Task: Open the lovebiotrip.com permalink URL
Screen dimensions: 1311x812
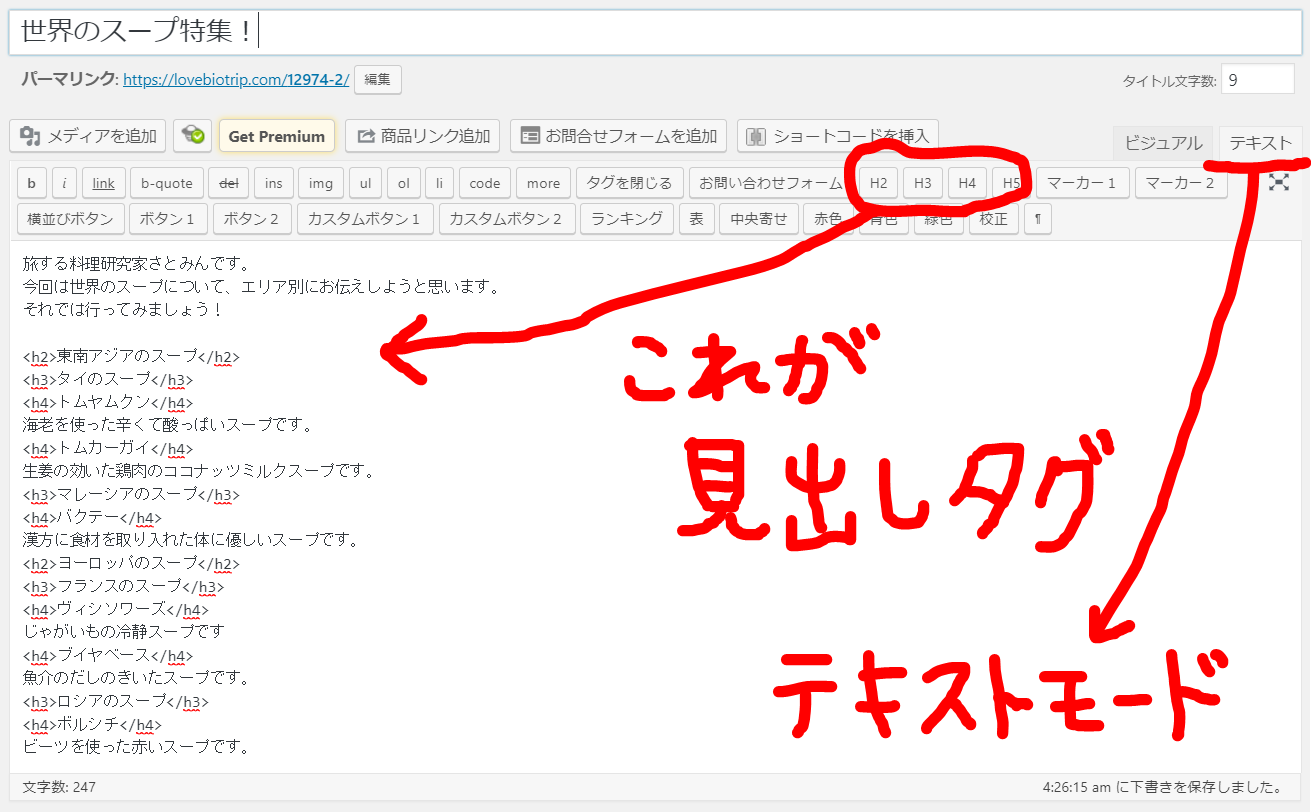Action: [x=236, y=80]
